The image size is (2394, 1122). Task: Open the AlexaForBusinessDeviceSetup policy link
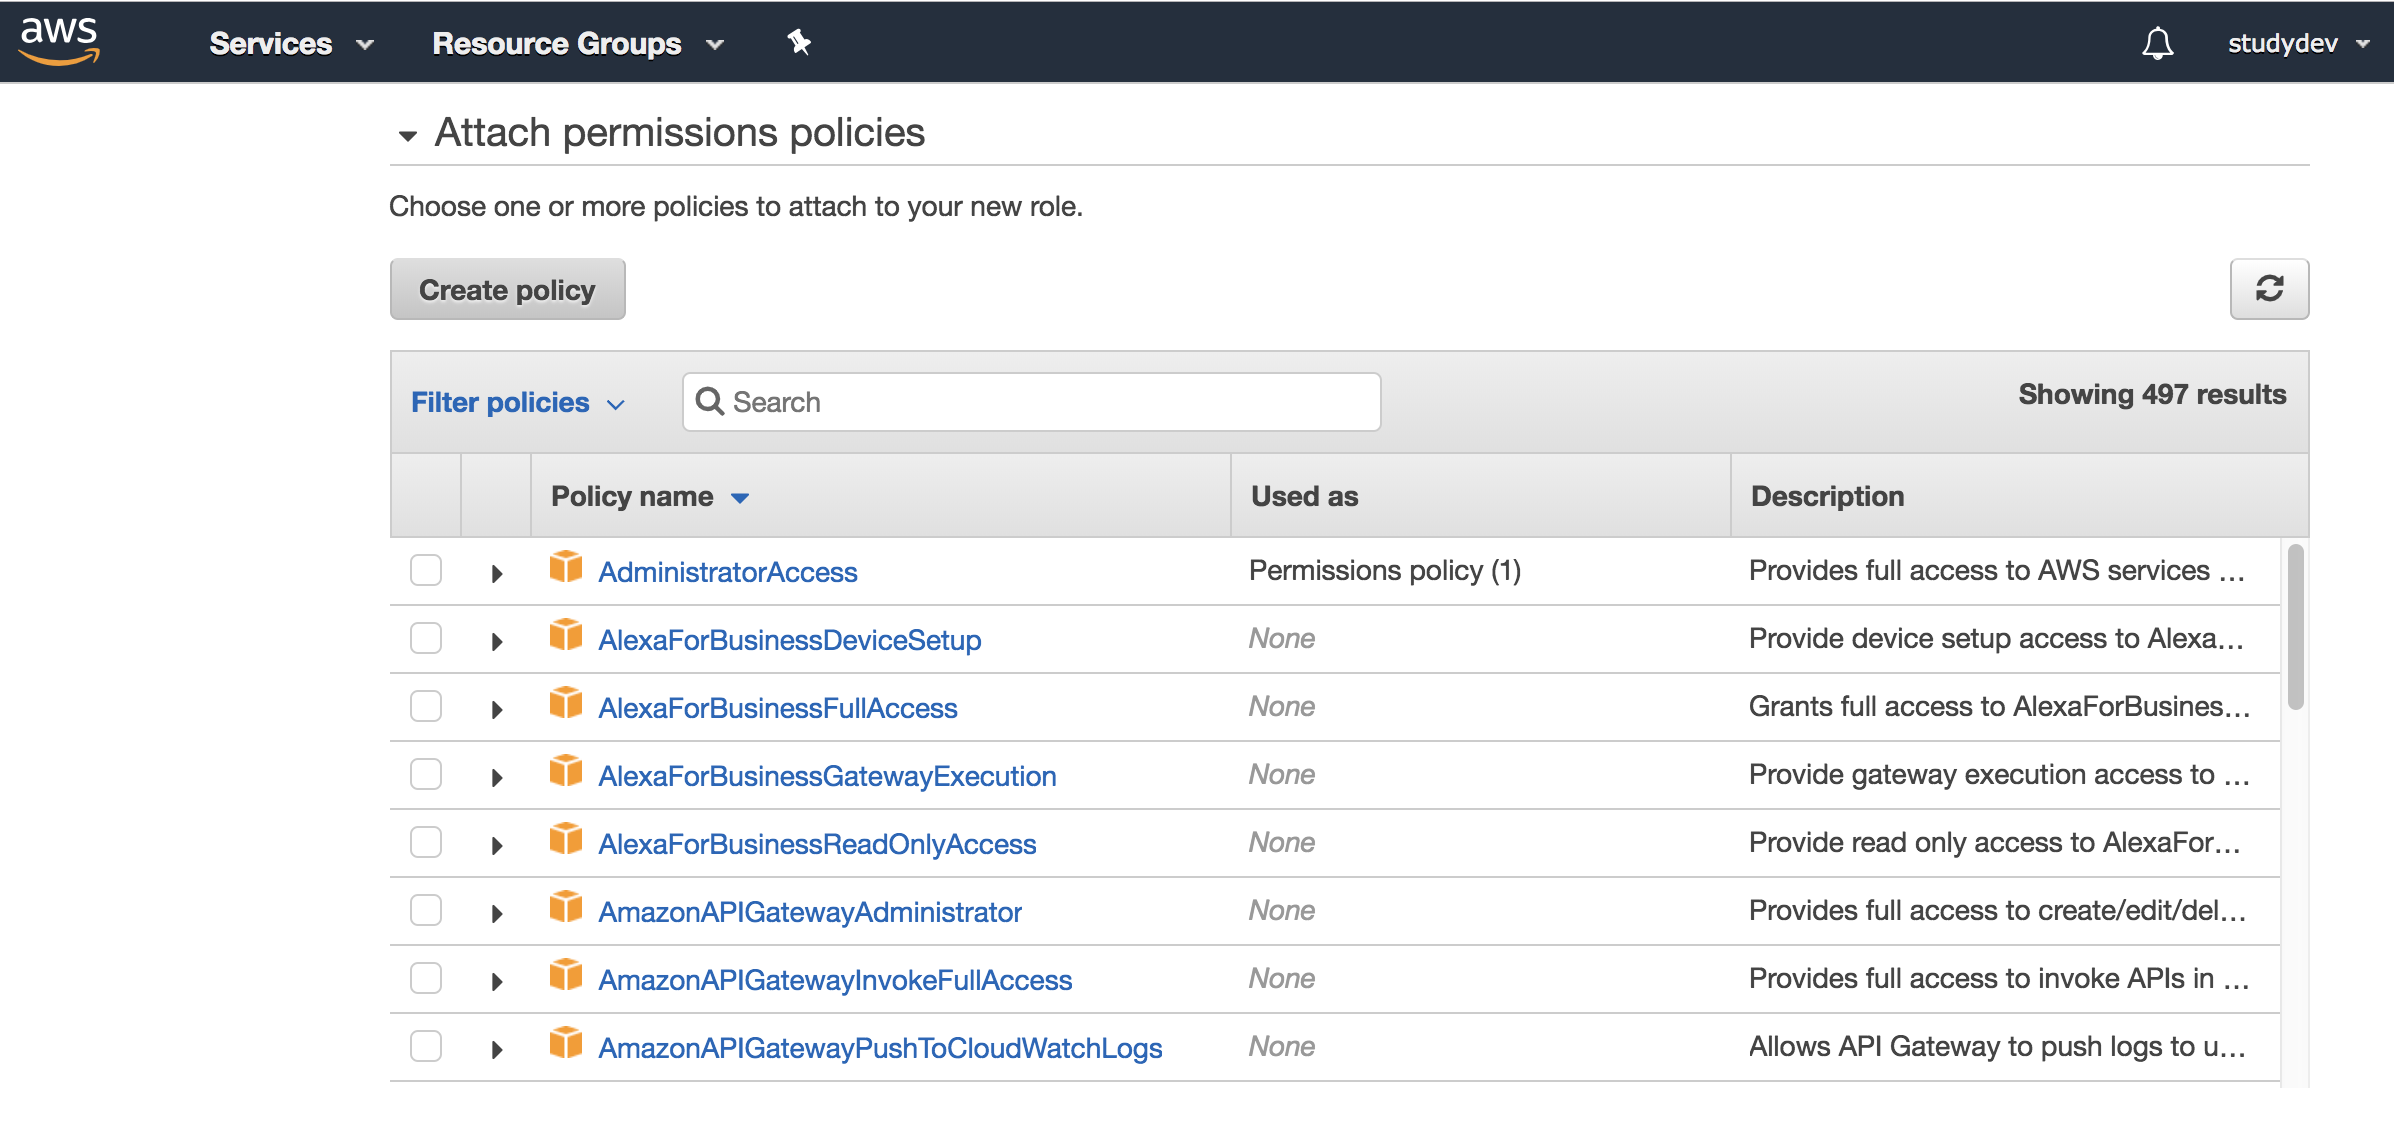coord(789,640)
